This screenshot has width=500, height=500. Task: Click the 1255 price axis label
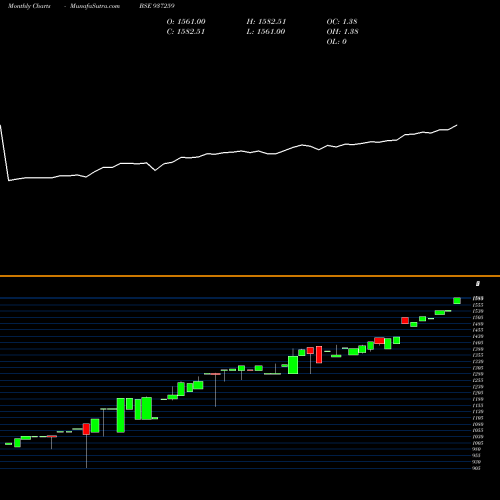478,380
